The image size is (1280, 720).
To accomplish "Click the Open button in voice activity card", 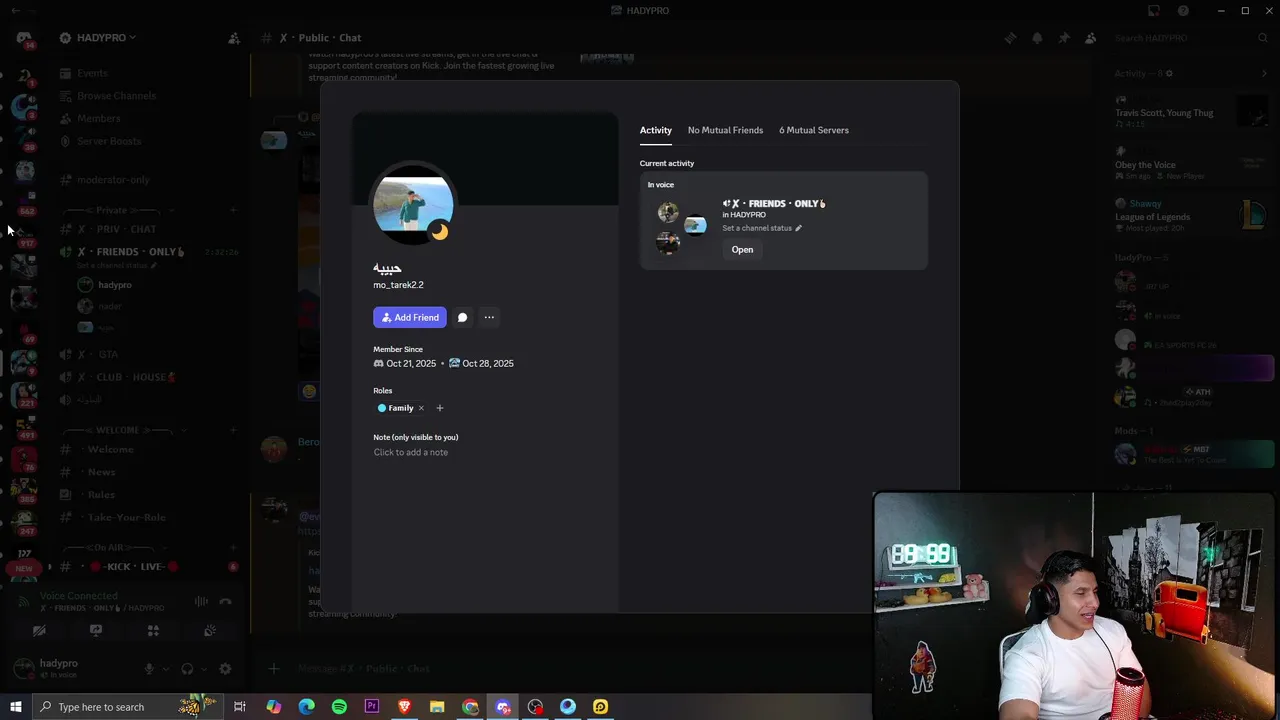I will (742, 250).
